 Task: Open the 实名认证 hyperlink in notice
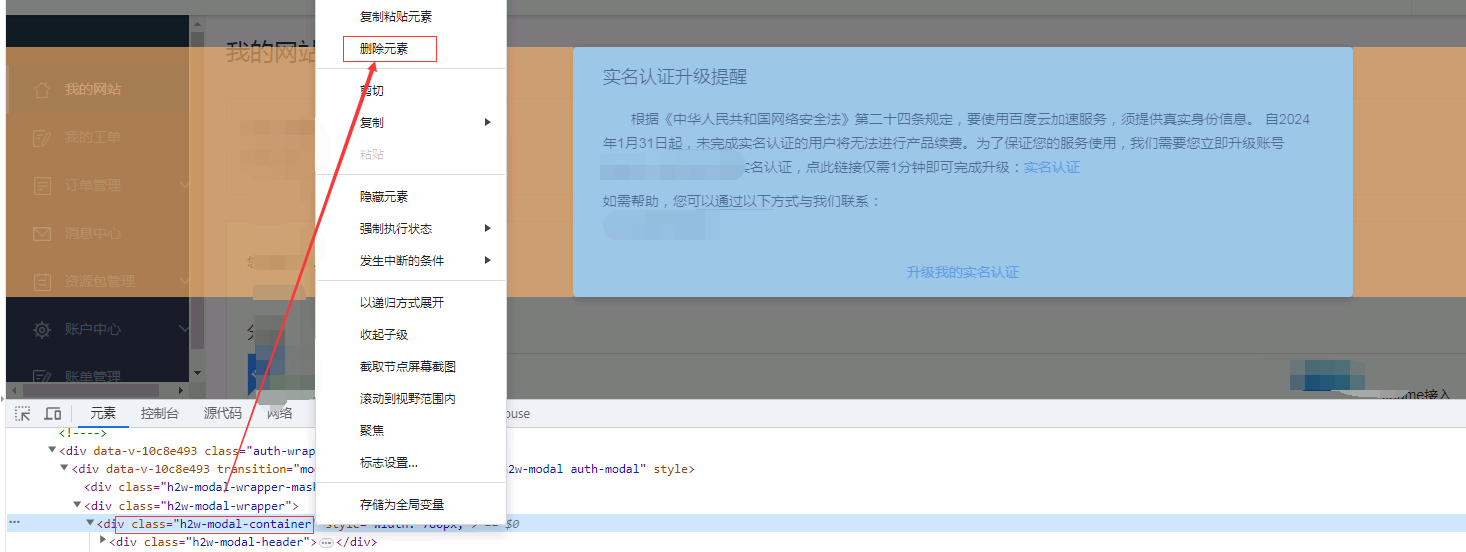coord(1051,168)
